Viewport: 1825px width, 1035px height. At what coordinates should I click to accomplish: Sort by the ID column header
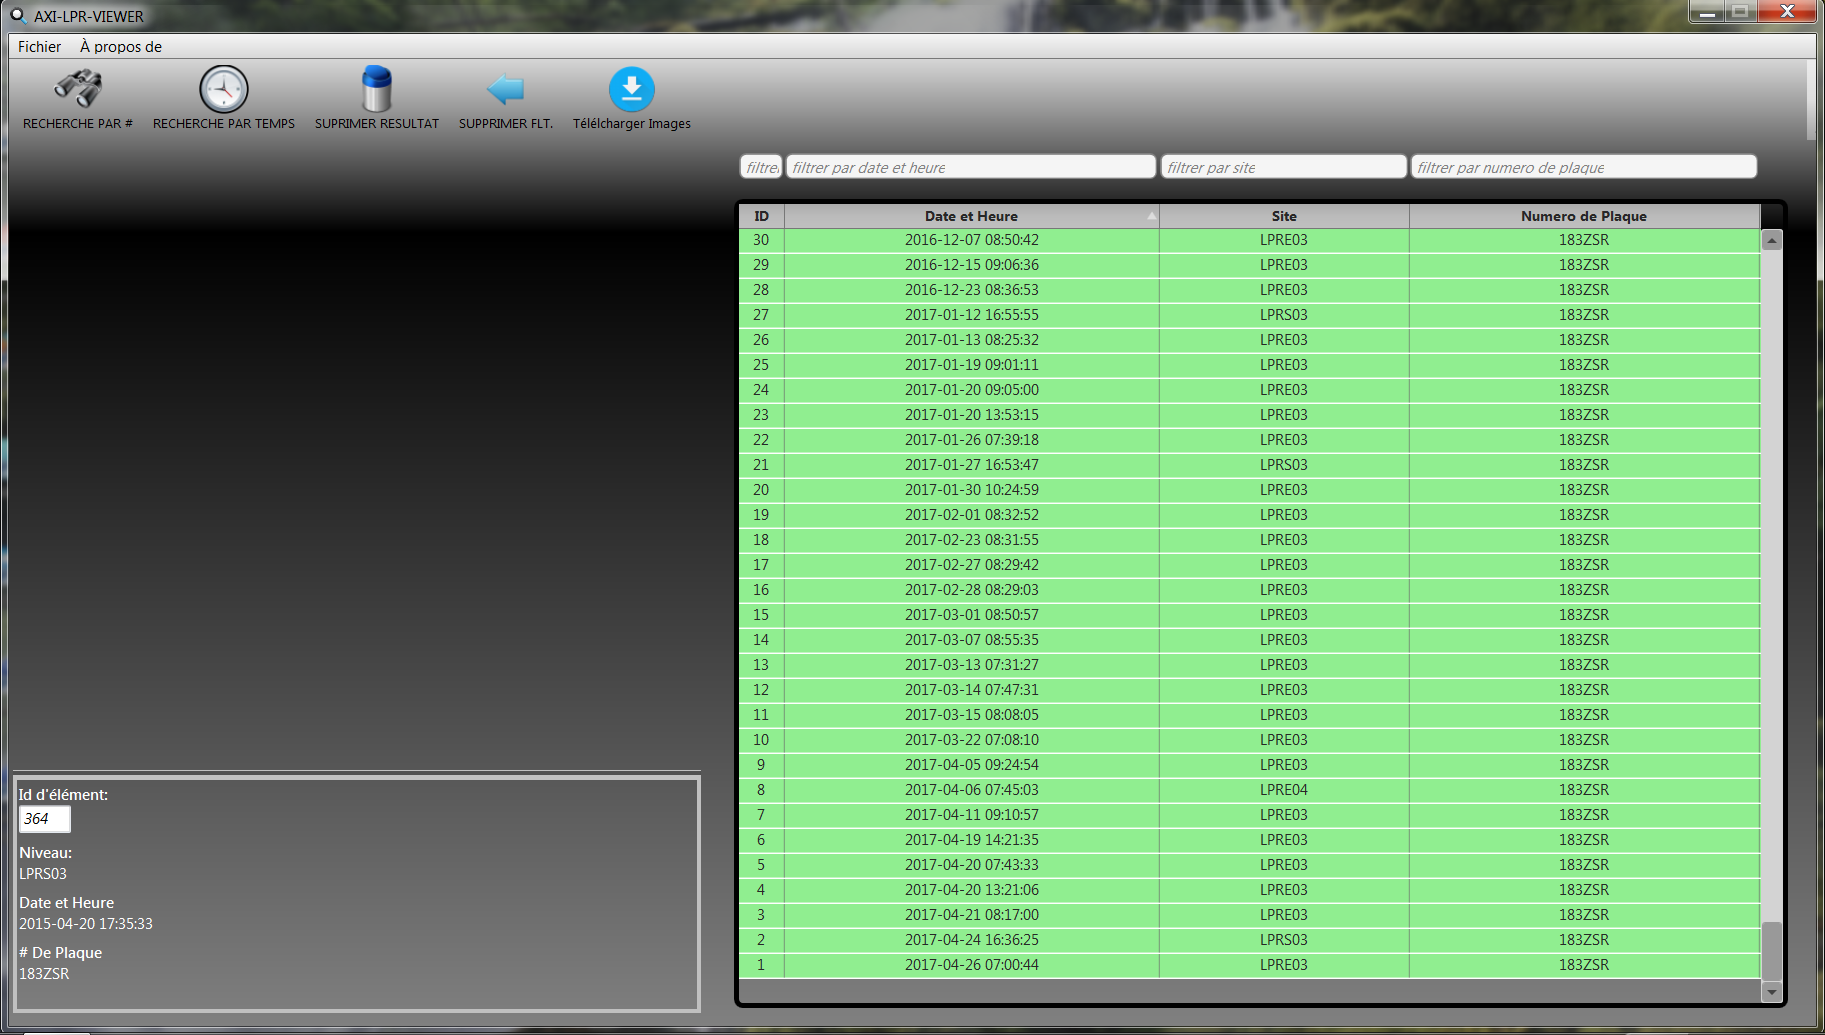coord(762,216)
